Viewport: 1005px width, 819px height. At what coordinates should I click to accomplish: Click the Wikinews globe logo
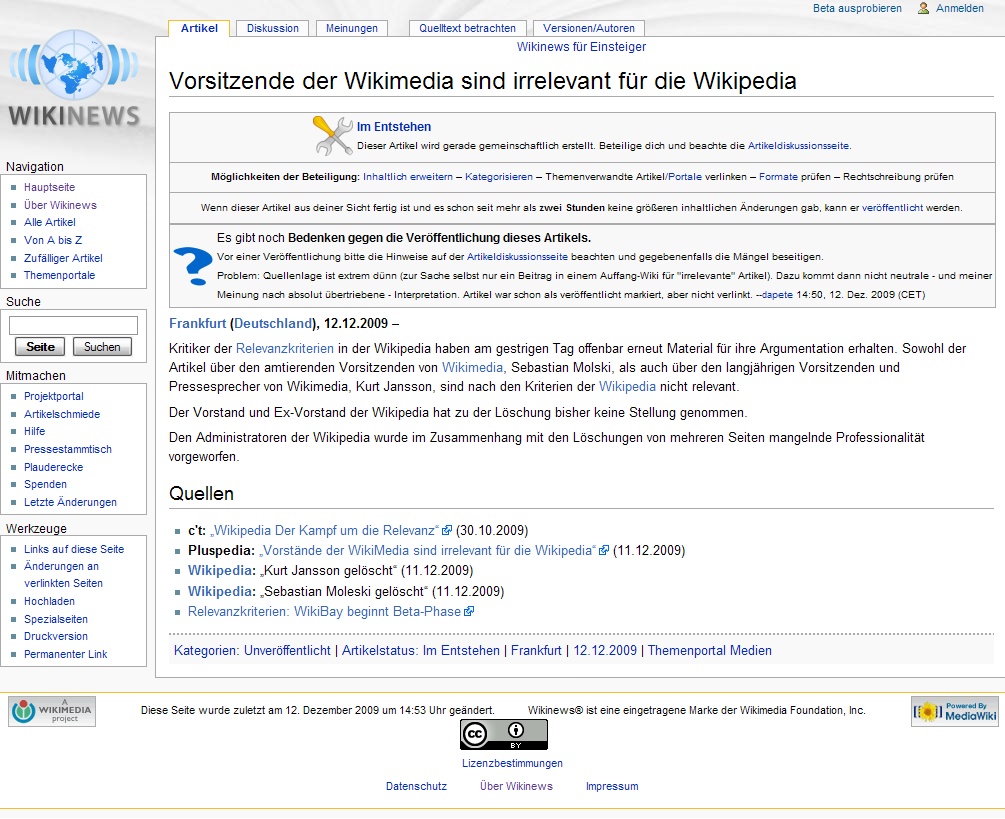click(x=74, y=78)
